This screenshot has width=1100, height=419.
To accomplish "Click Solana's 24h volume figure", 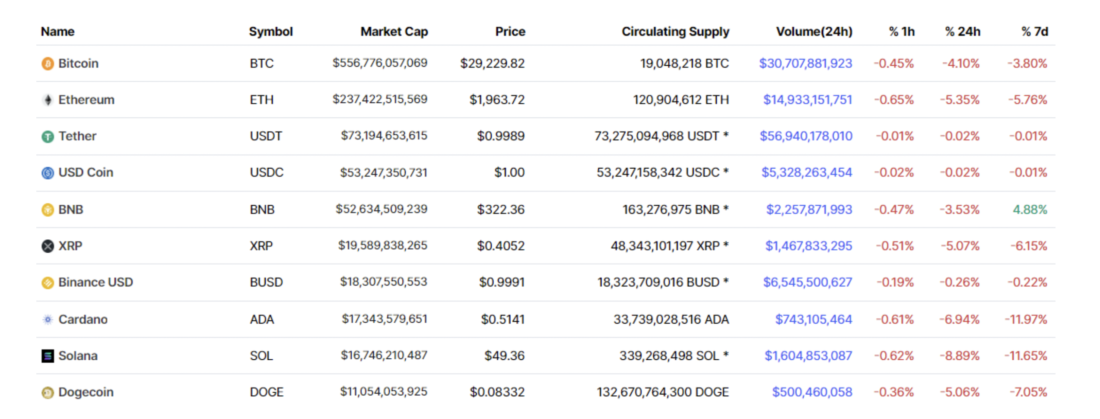I will pyautogui.click(x=808, y=356).
